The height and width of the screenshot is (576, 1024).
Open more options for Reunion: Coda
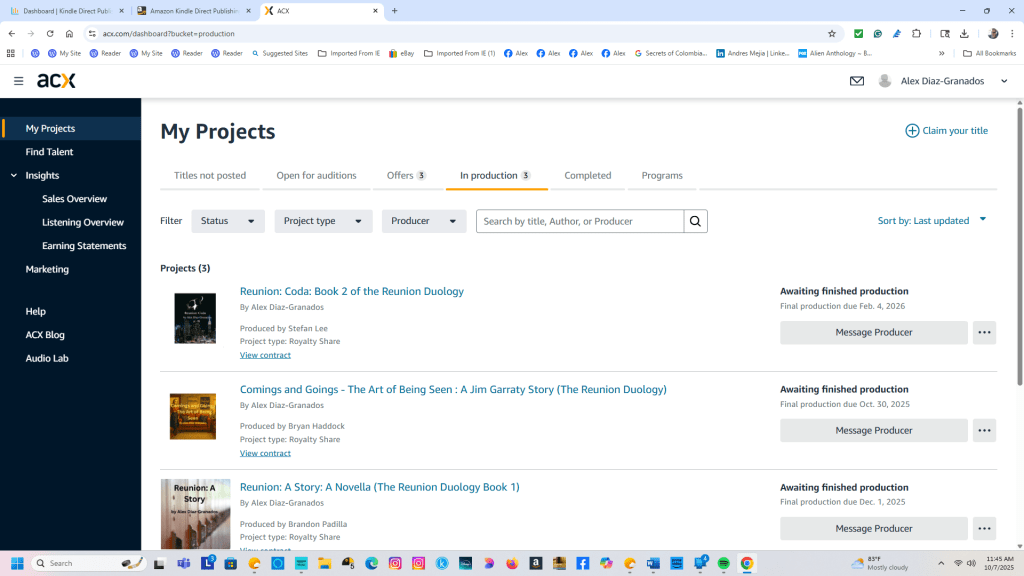[984, 333]
